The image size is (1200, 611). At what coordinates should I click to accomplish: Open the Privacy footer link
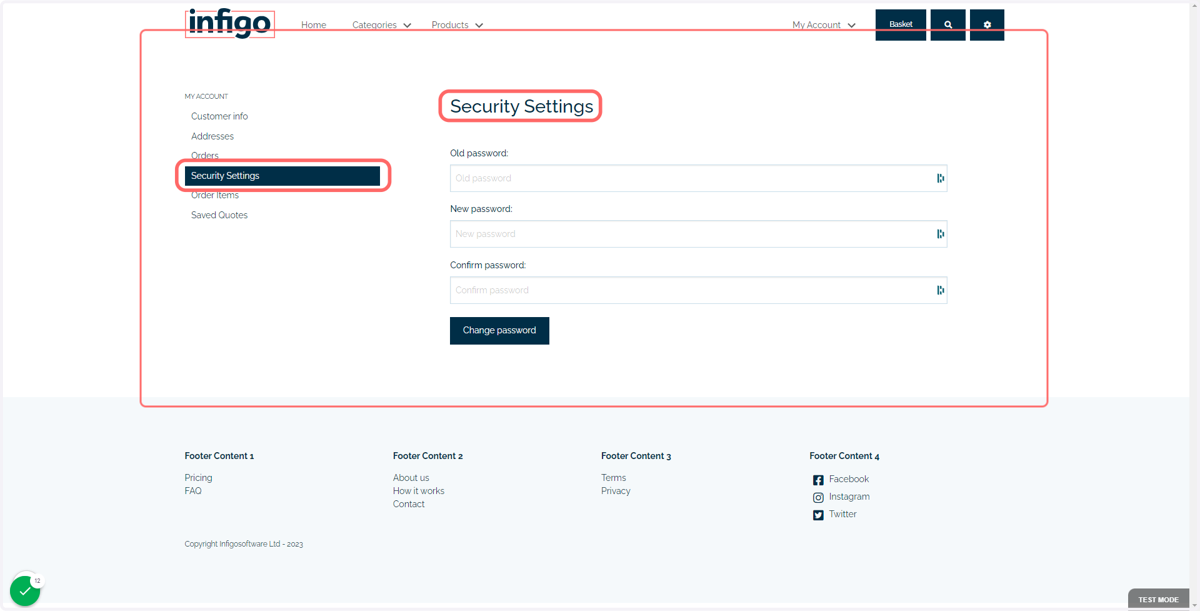pos(616,491)
